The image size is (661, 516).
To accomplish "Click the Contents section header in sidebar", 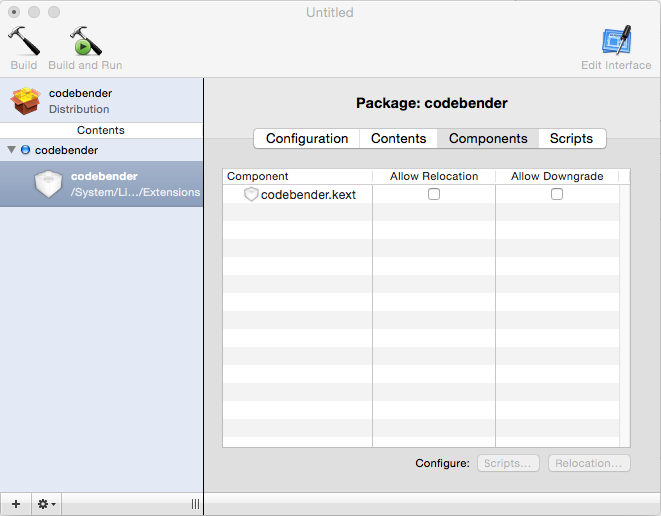I will tap(101, 130).
